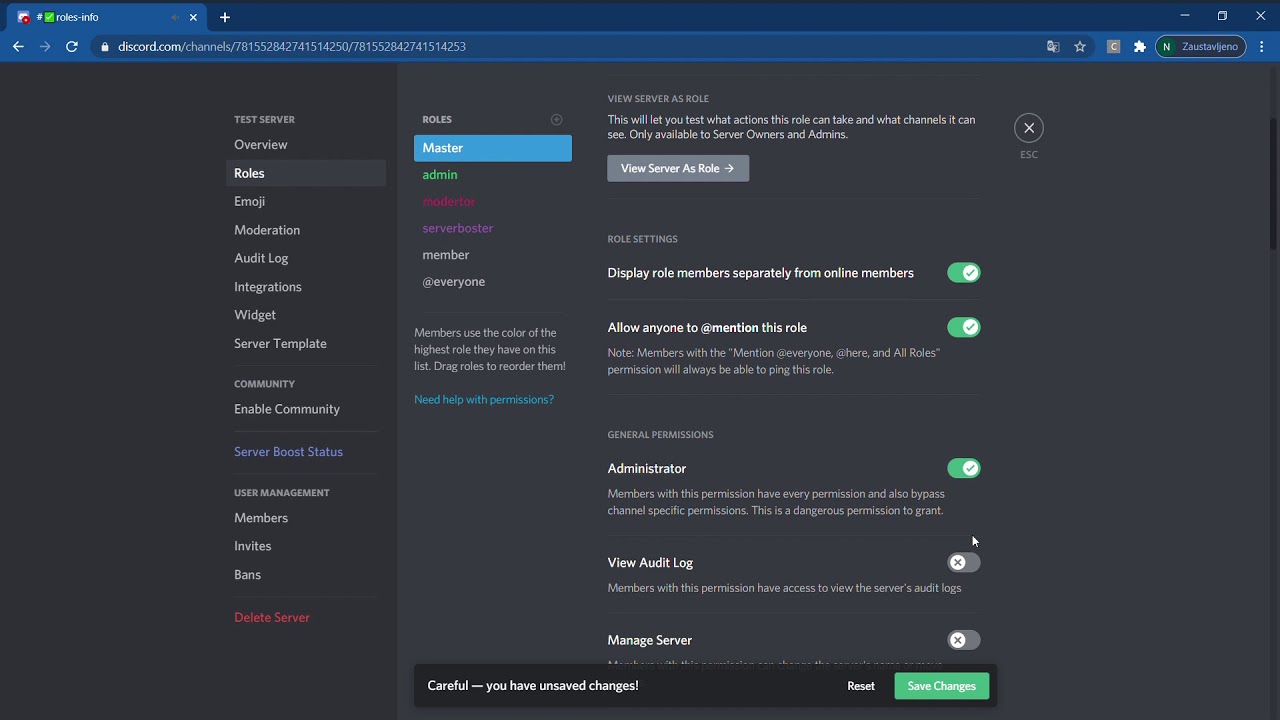This screenshot has width=1280, height=720.
Task: Enable the View Audit Log toggle
Action: [964, 563]
